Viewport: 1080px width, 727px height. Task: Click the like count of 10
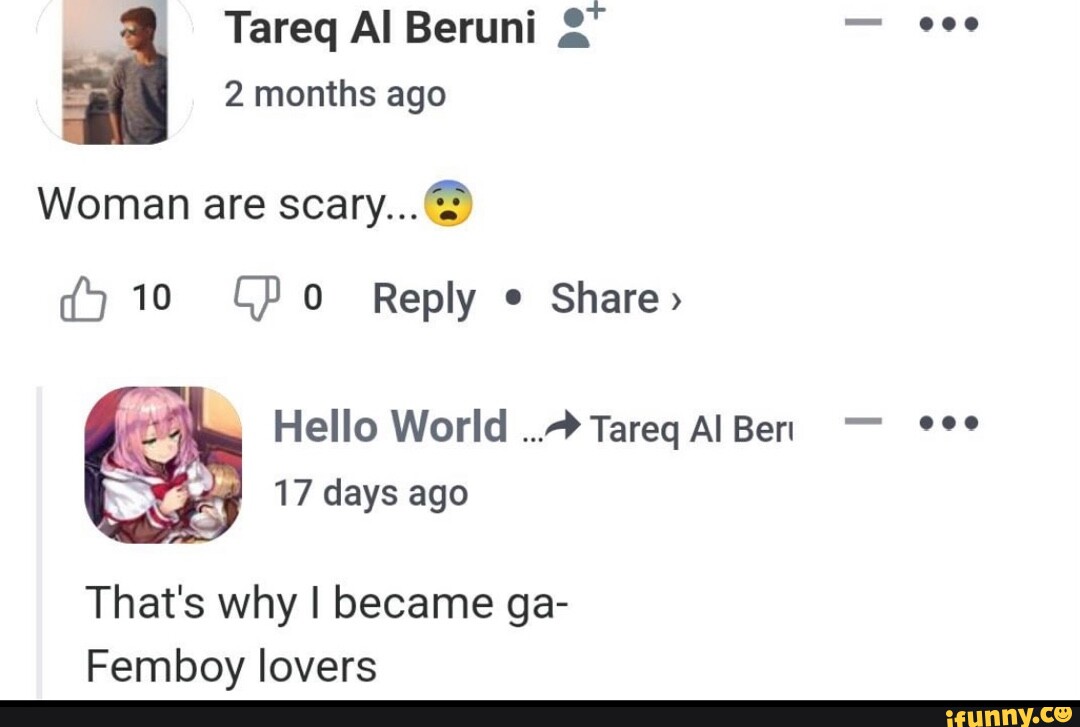tap(152, 299)
